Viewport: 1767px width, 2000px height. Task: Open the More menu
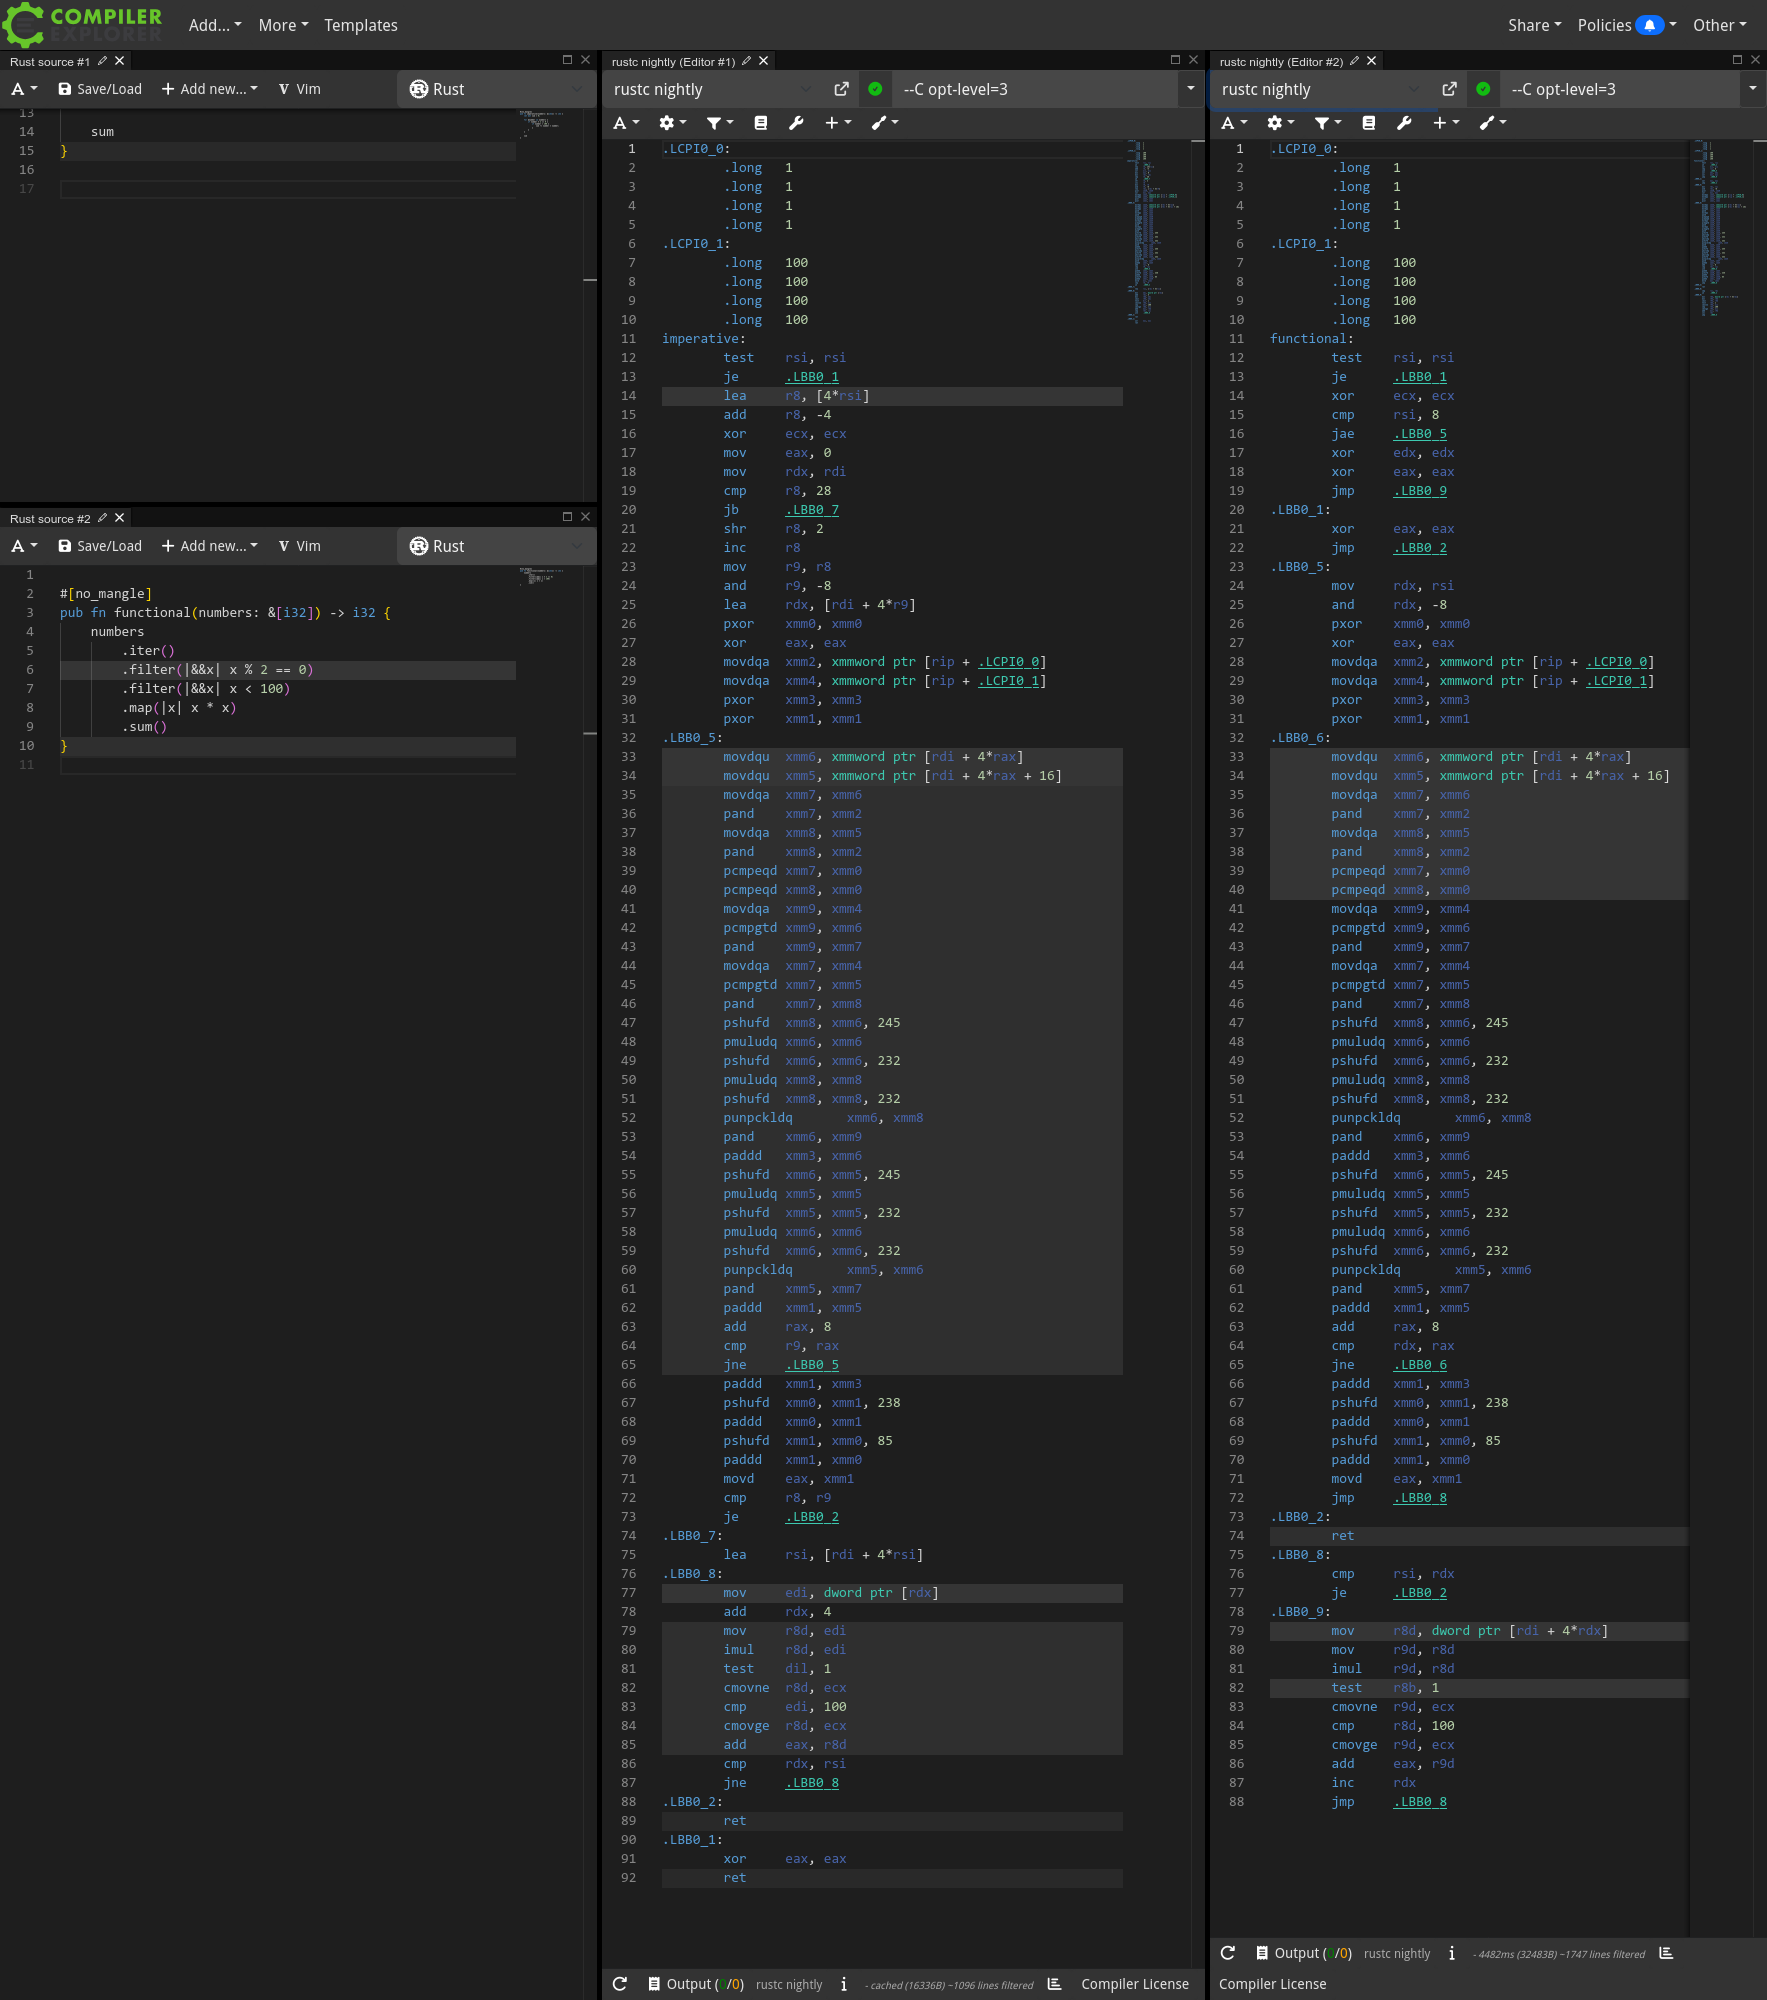tap(283, 25)
